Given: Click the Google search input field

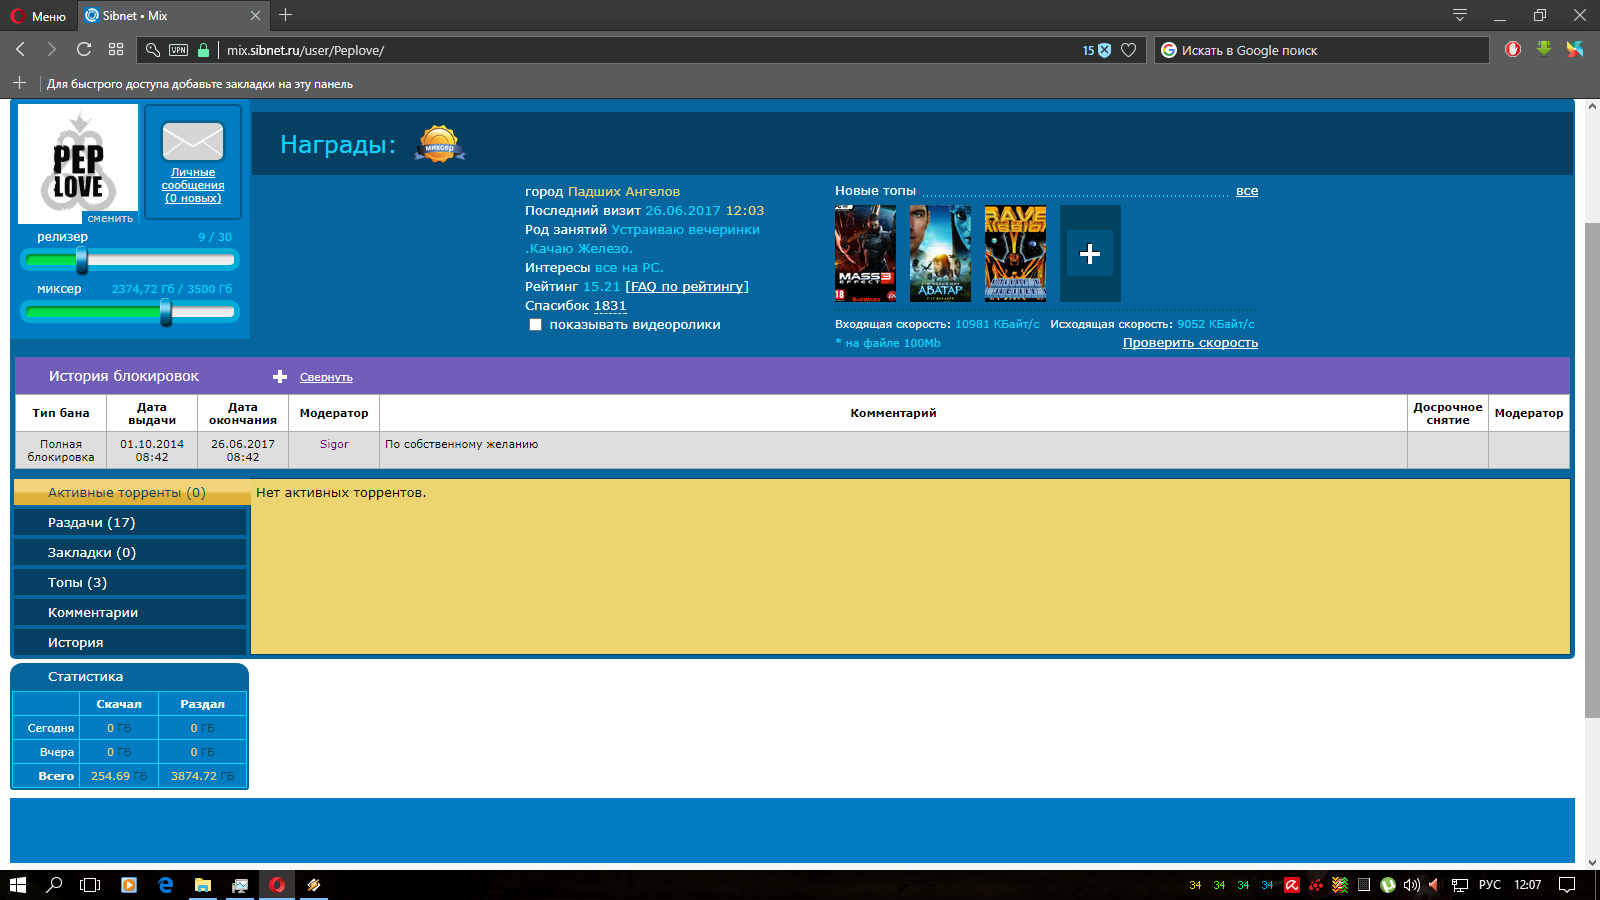Looking at the screenshot, I should pos(1320,50).
